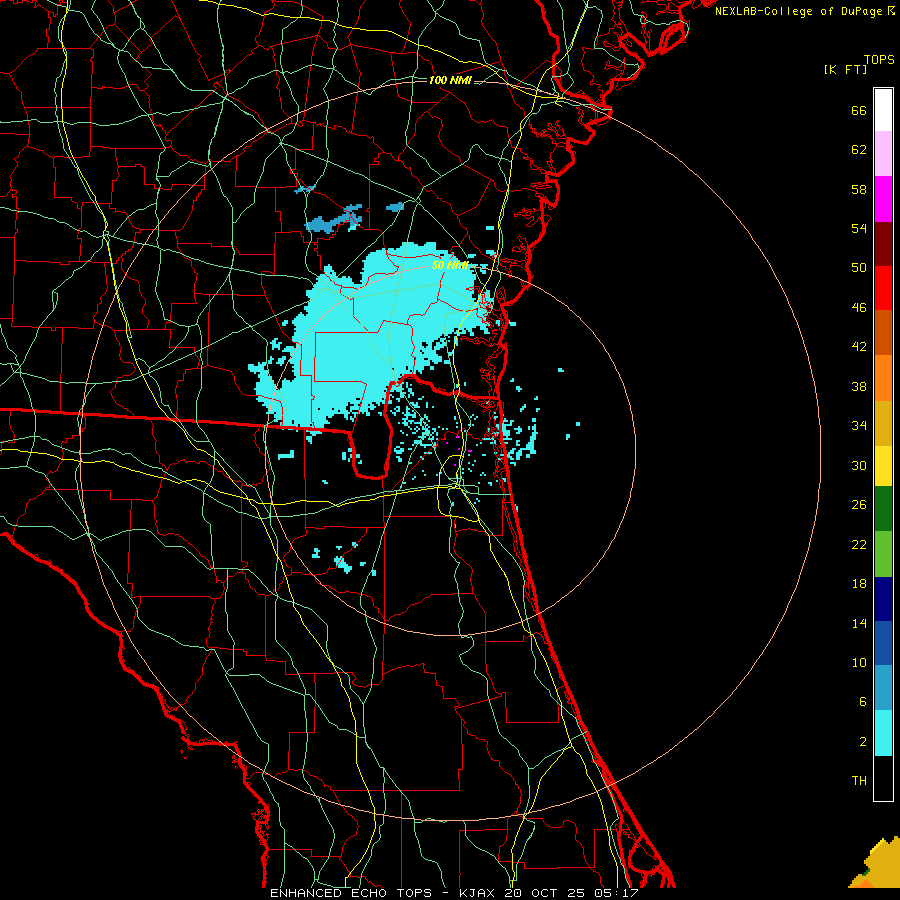The width and height of the screenshot is (900, 900).
Task: Click the 18 legend value
Action: [x=859, y=584]
